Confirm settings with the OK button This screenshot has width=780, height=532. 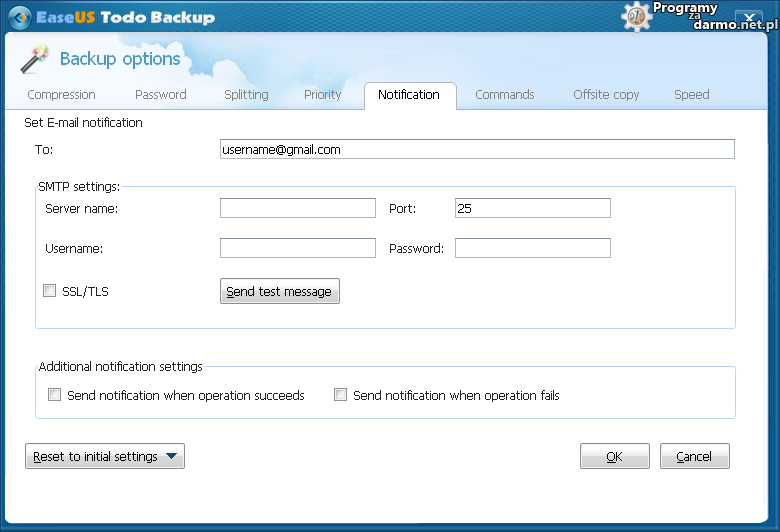tap(614, 456)
